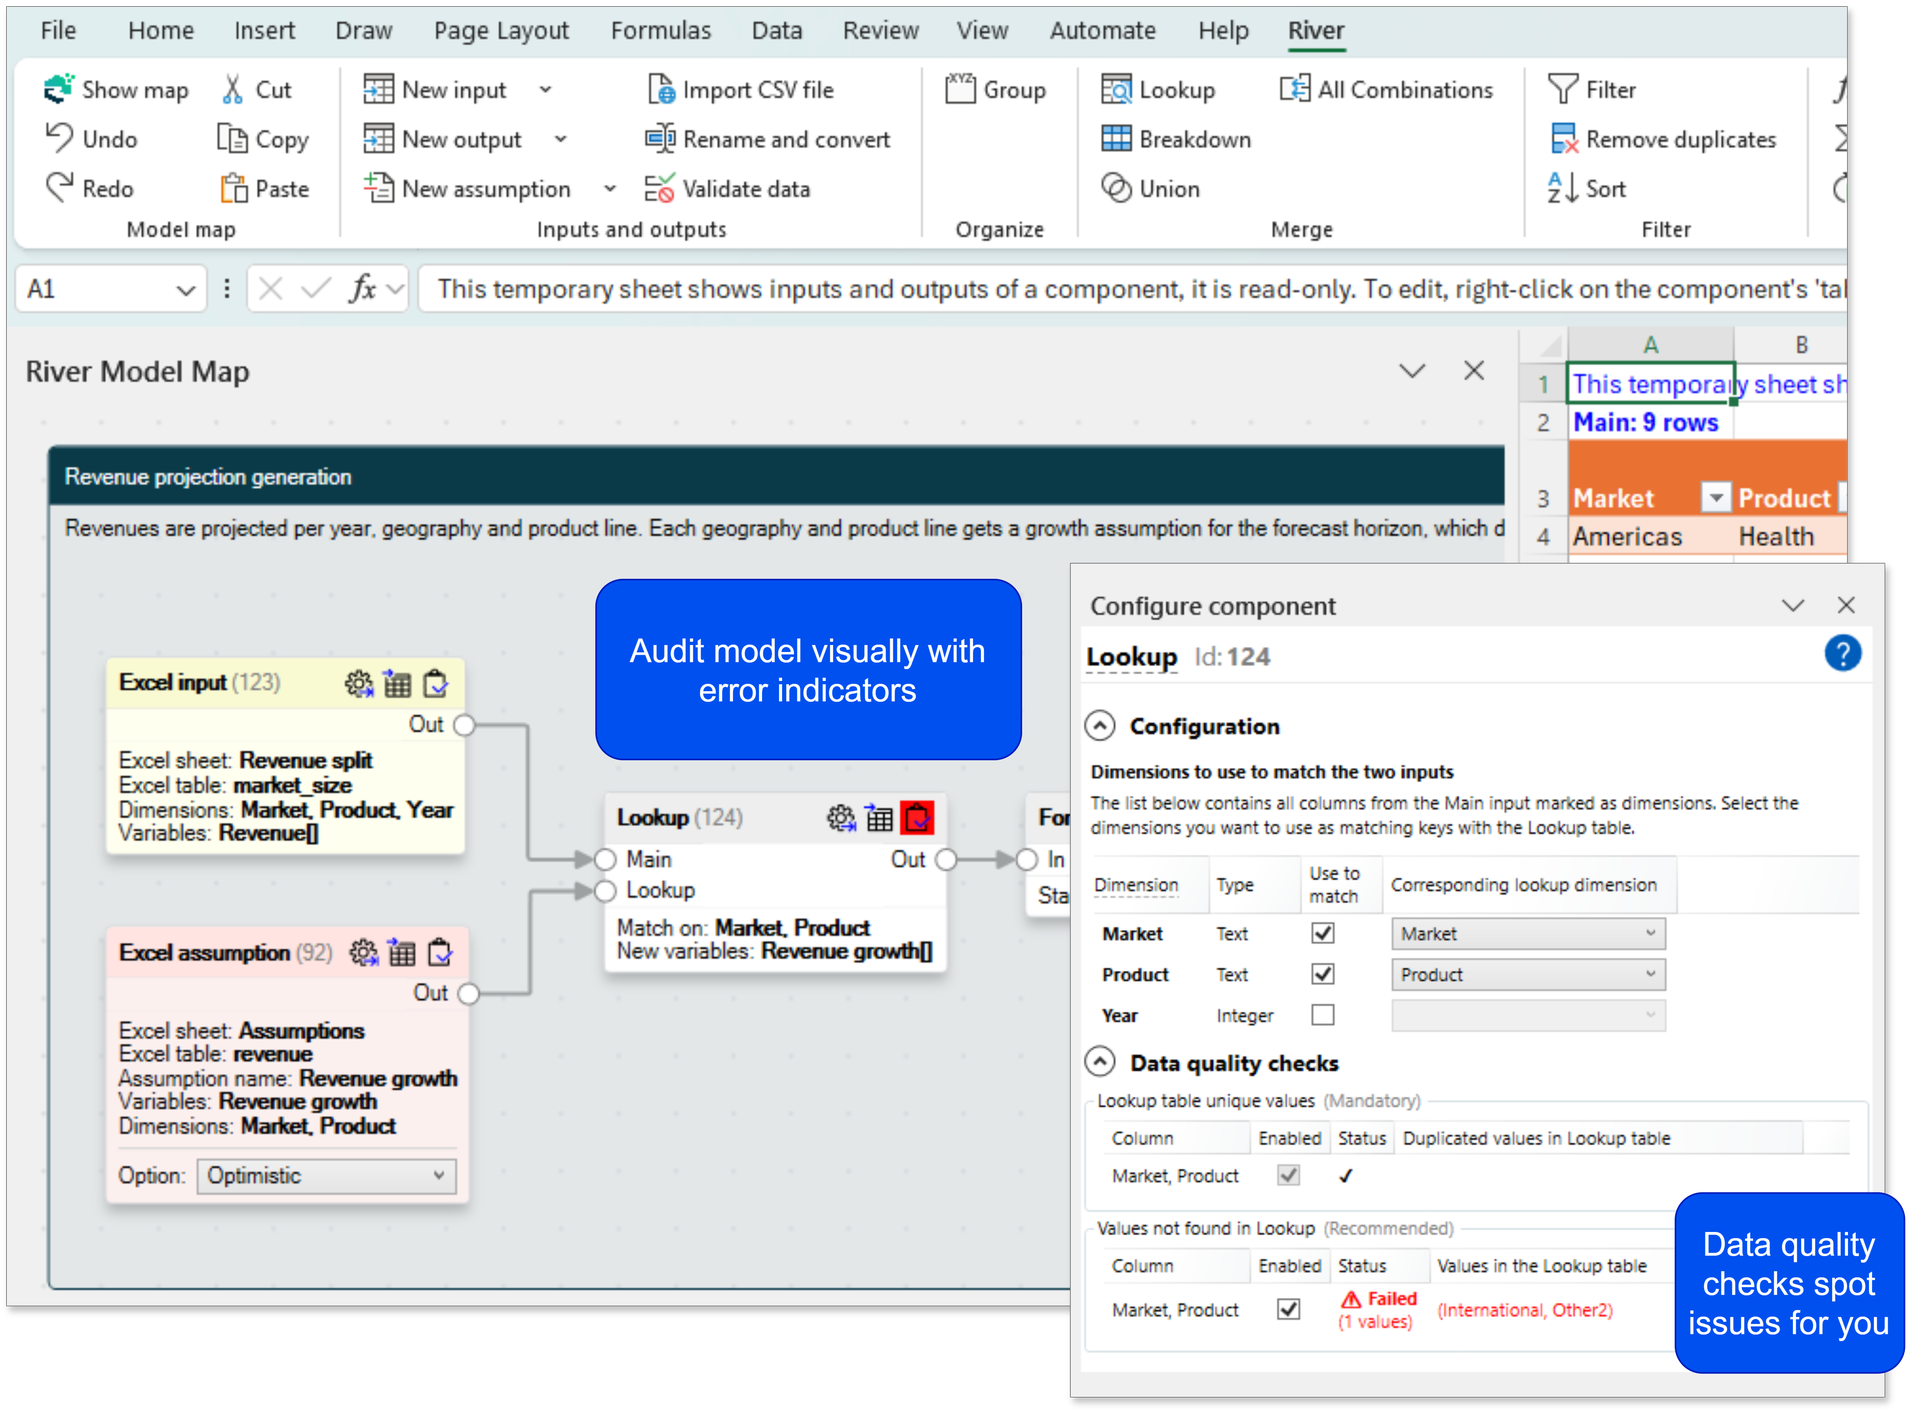Collapse the Data quality checks section
Viewport: 1920px width, 1411px height.
1100,1062
